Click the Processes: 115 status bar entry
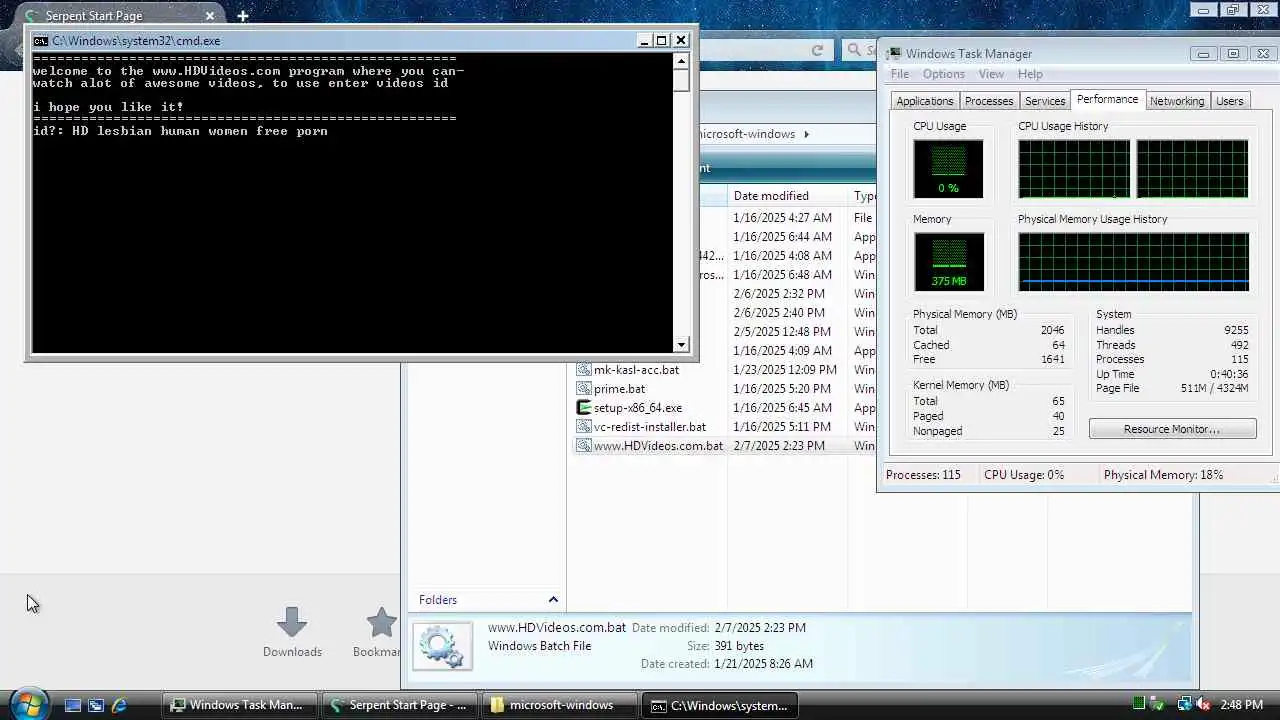1280x720 pixels. [x=923, y=475]
